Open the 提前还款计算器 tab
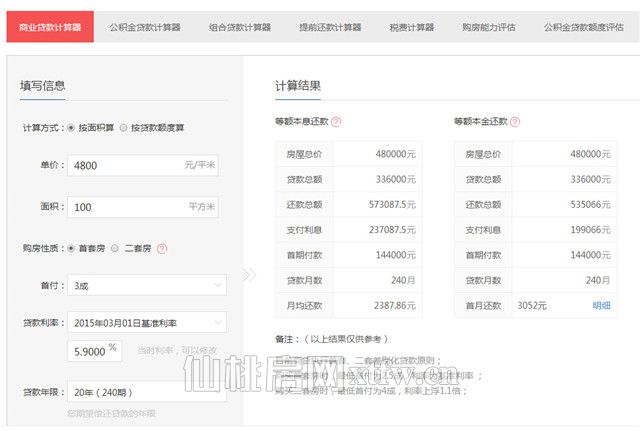 tap(330, 27)
